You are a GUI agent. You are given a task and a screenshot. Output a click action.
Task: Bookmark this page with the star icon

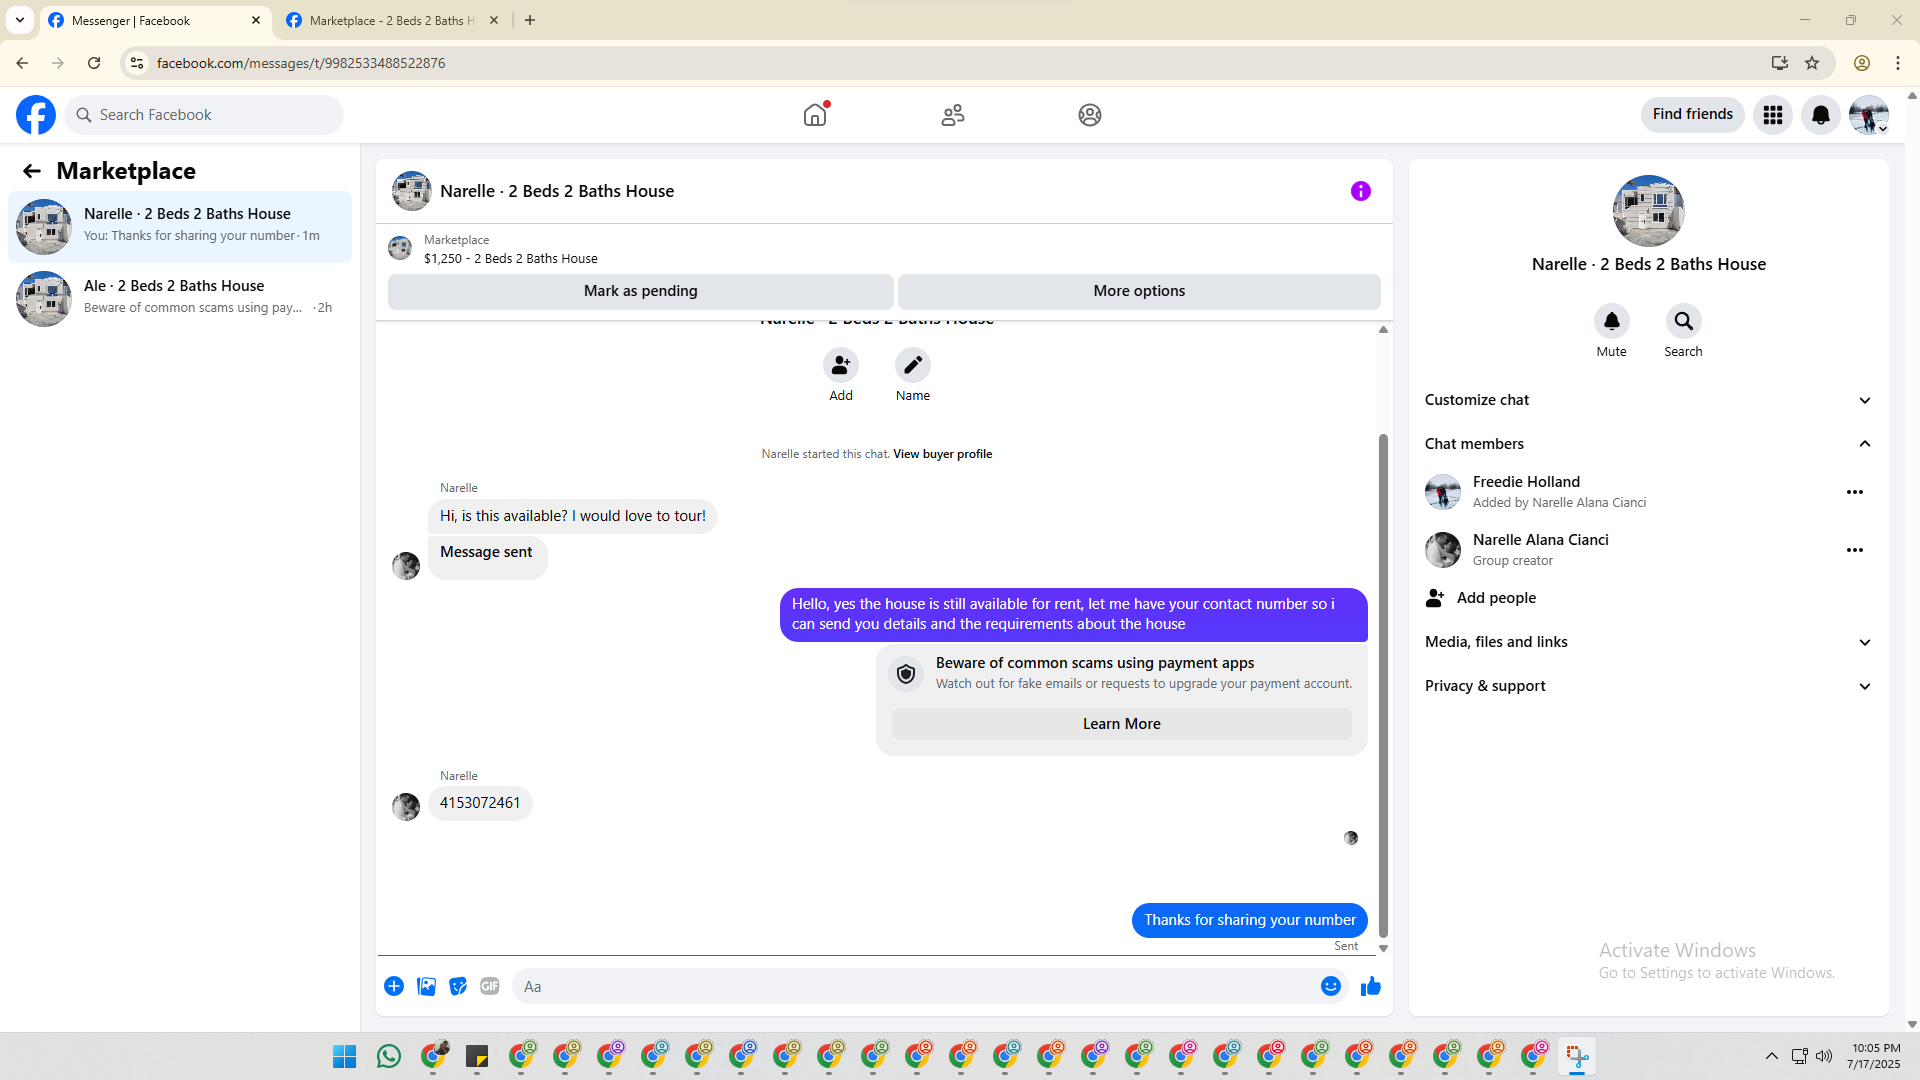pyautogui.click(x=1812, y=63)
